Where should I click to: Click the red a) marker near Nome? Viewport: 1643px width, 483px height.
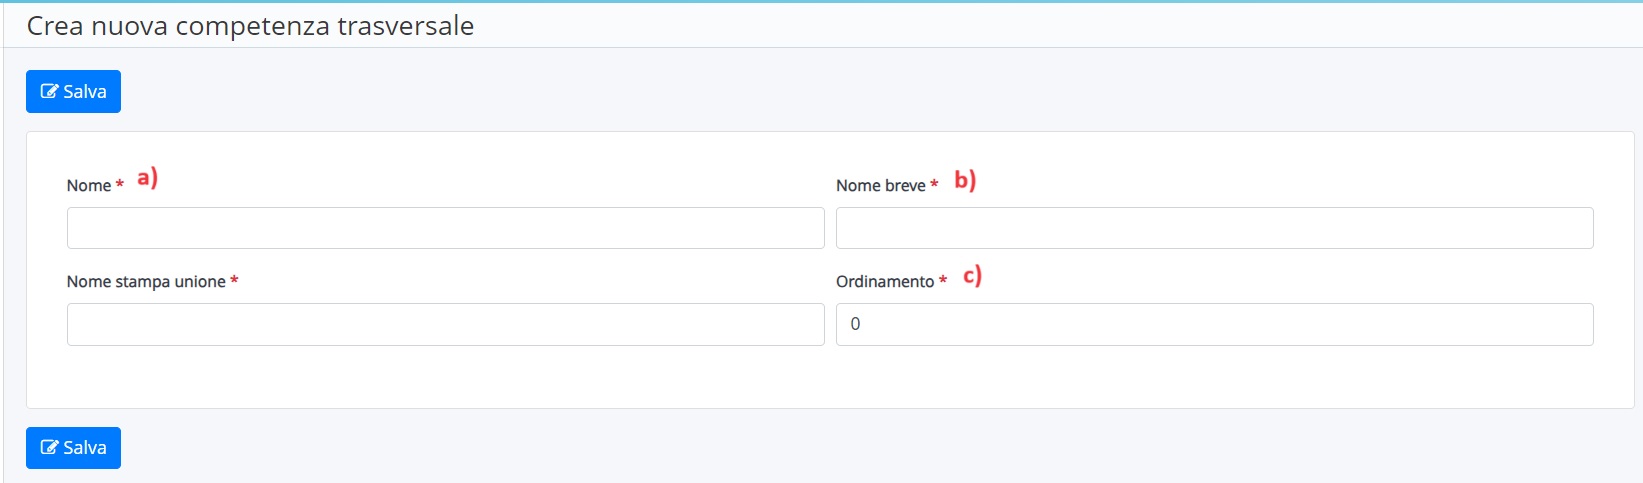[x=147, y=178]
